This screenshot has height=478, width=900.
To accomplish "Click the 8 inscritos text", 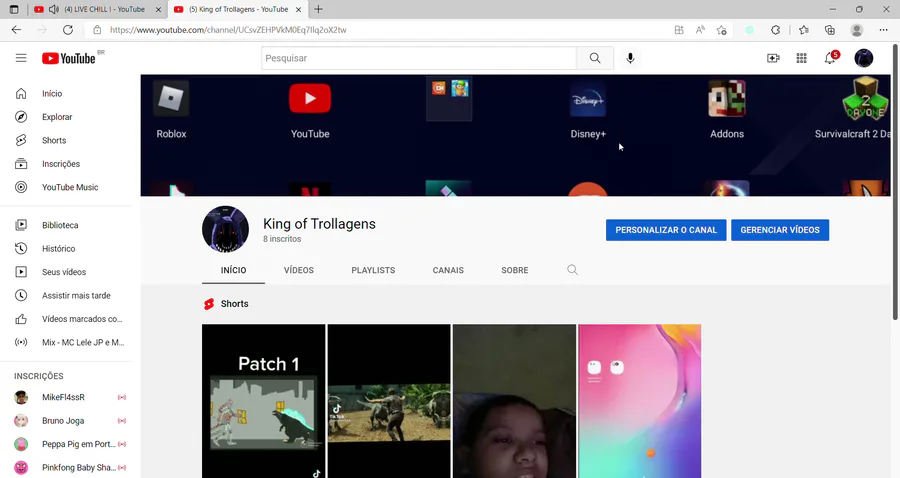I will 282,239.
